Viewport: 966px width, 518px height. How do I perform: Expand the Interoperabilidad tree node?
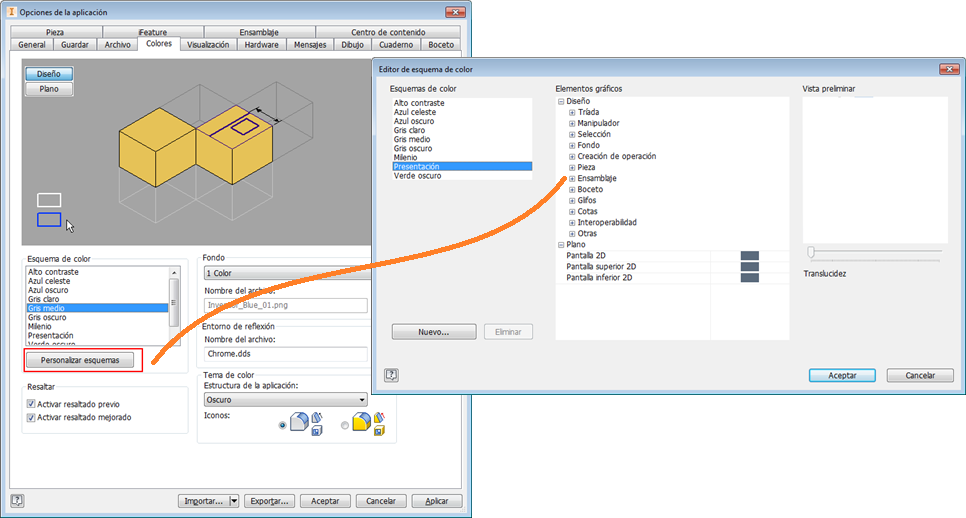point(572,223)
